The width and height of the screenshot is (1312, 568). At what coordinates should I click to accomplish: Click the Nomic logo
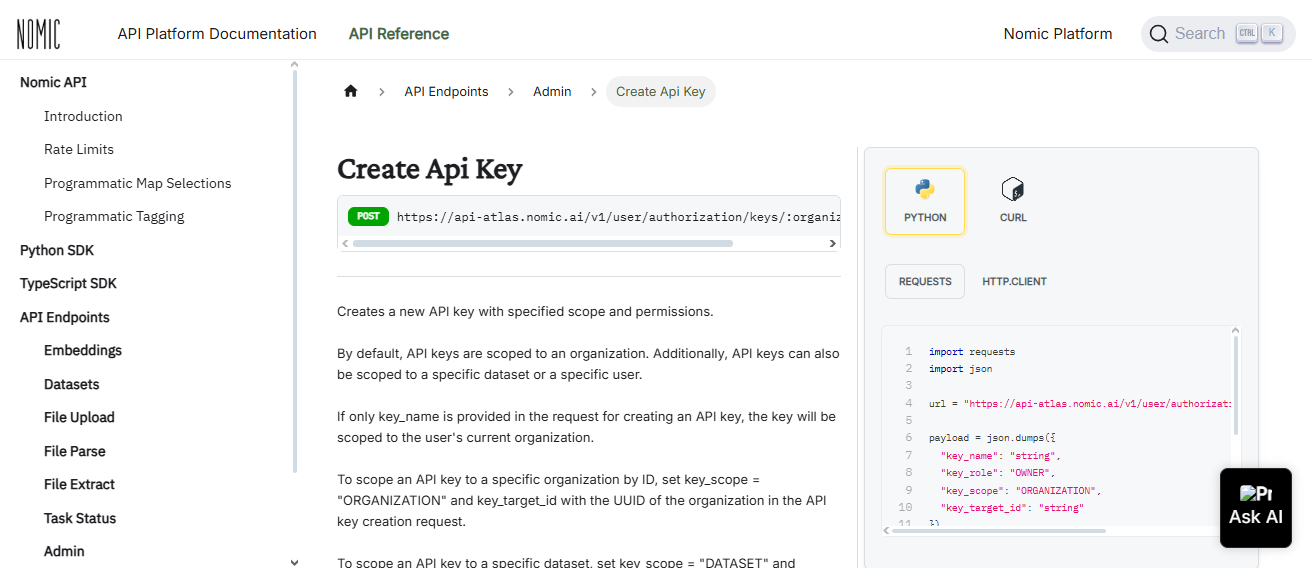[38, 34]
